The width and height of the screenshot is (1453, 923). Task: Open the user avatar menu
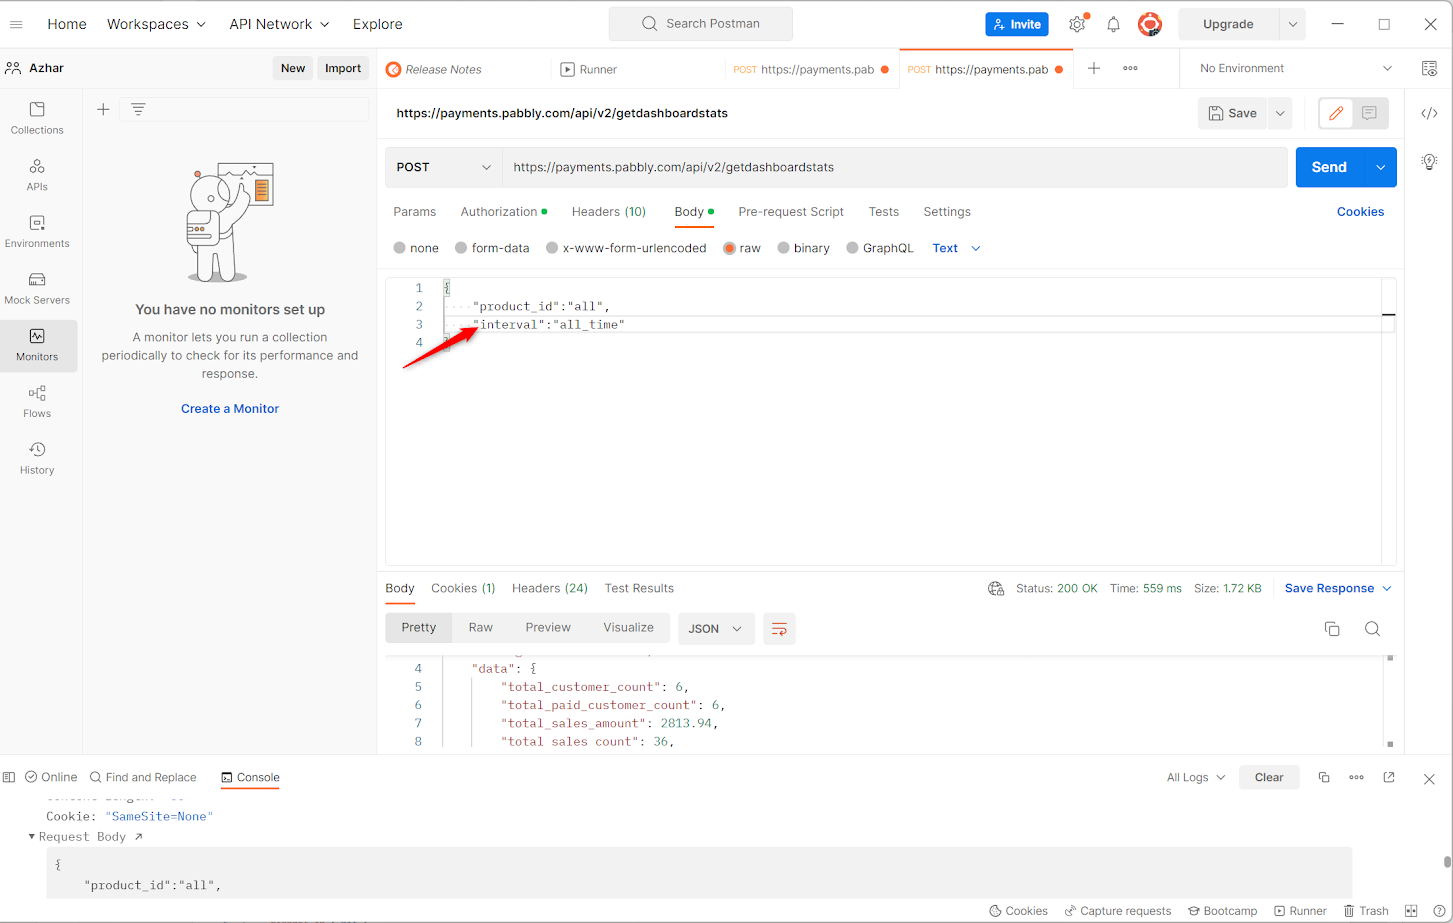(x=1150, y=24)
